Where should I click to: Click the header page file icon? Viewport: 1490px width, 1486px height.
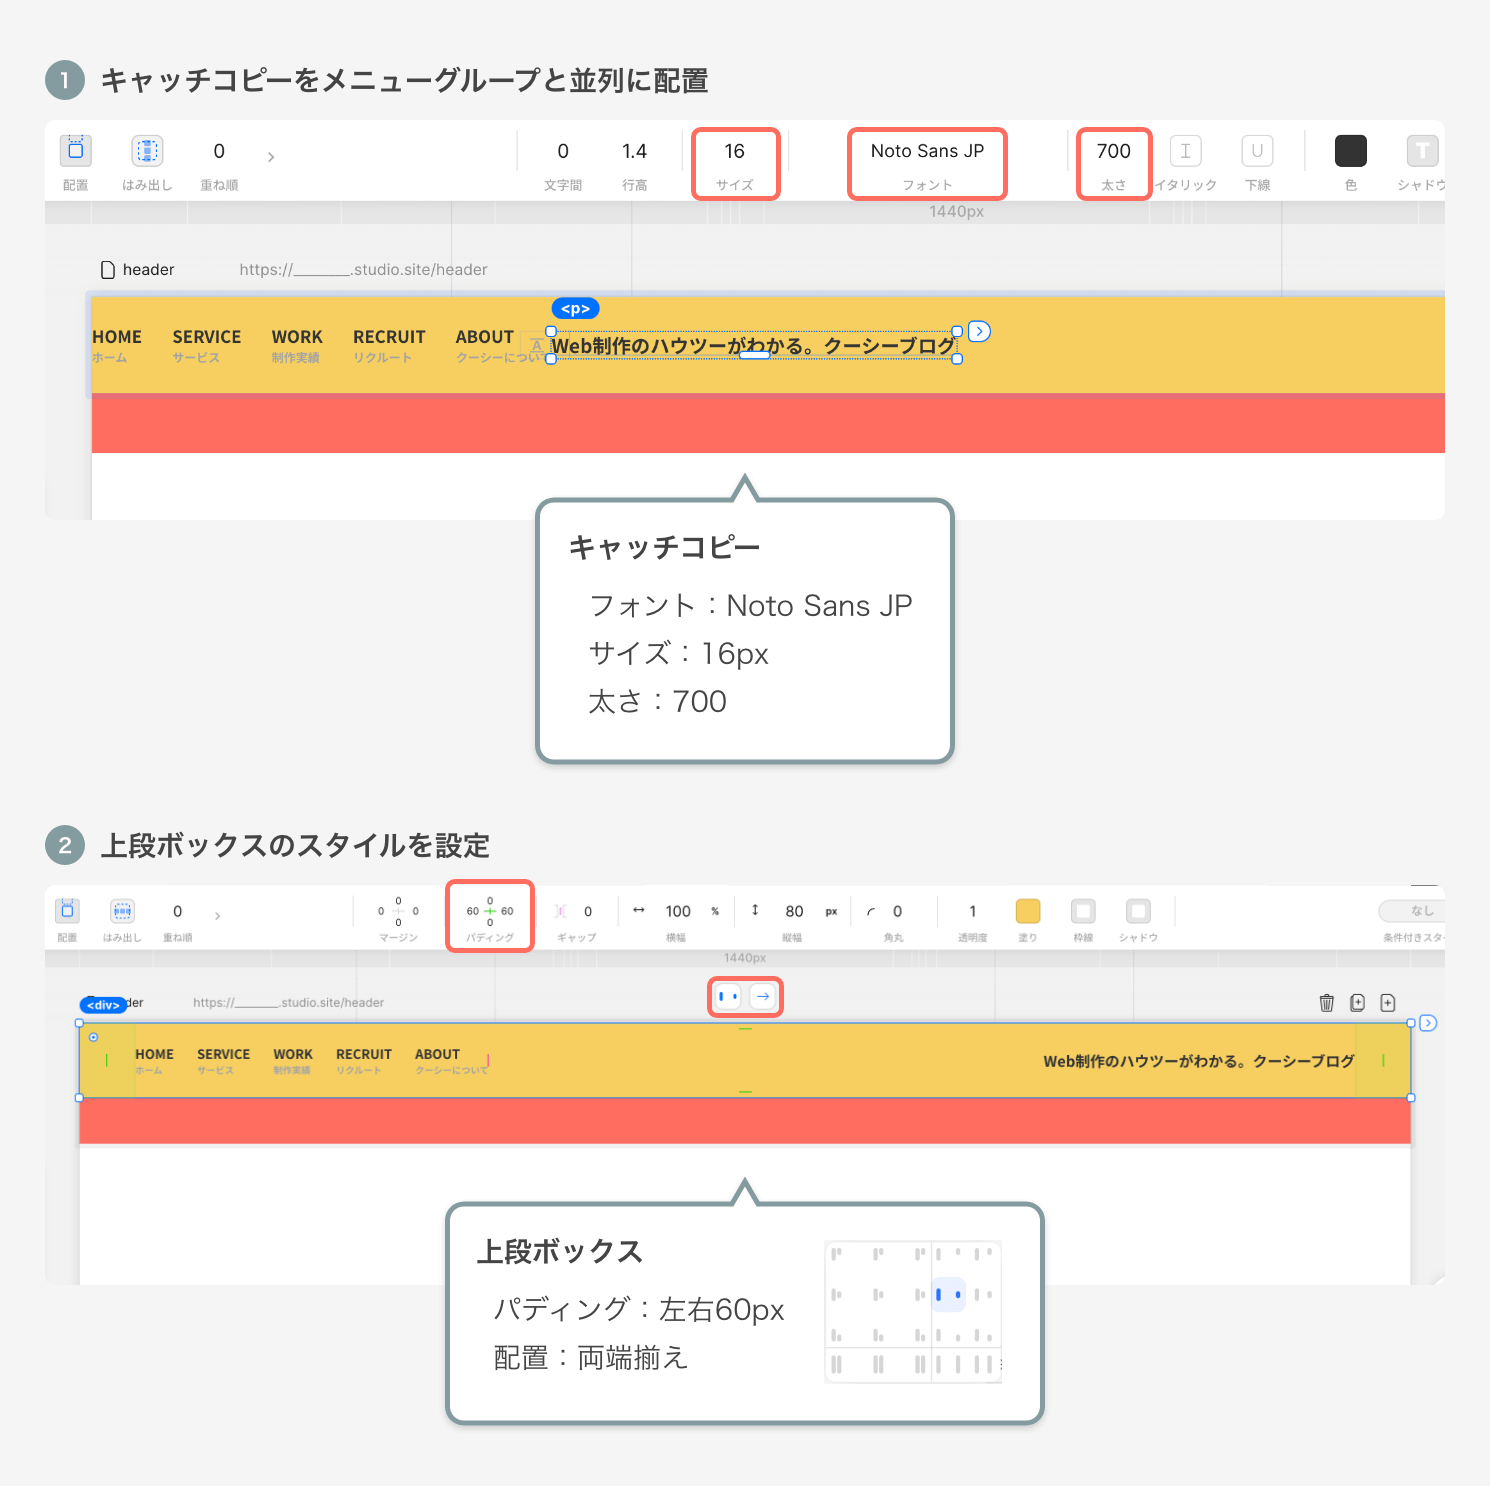click(x=108, y=270)
